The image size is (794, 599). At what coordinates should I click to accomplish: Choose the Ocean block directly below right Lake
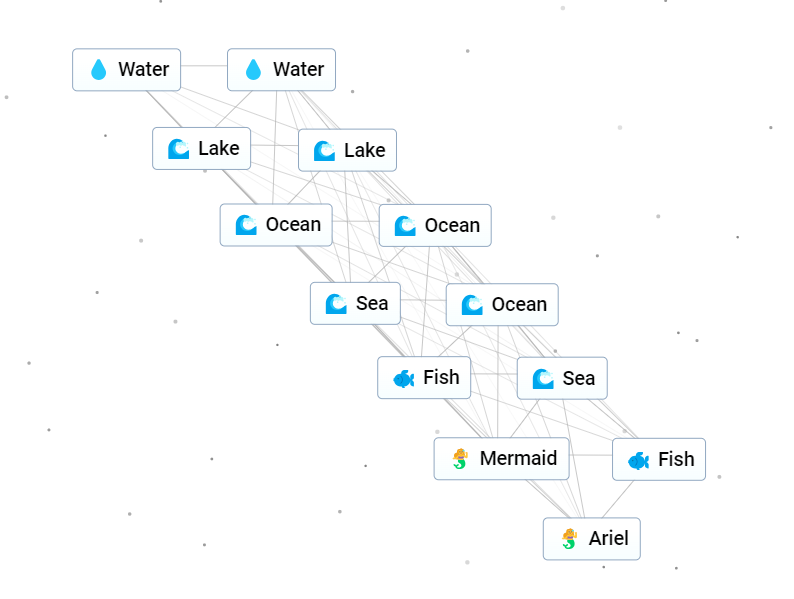[435, 225]
